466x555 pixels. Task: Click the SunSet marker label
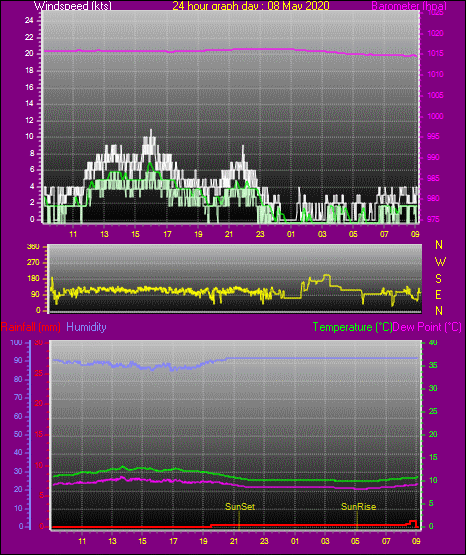[x=240, y=507]
